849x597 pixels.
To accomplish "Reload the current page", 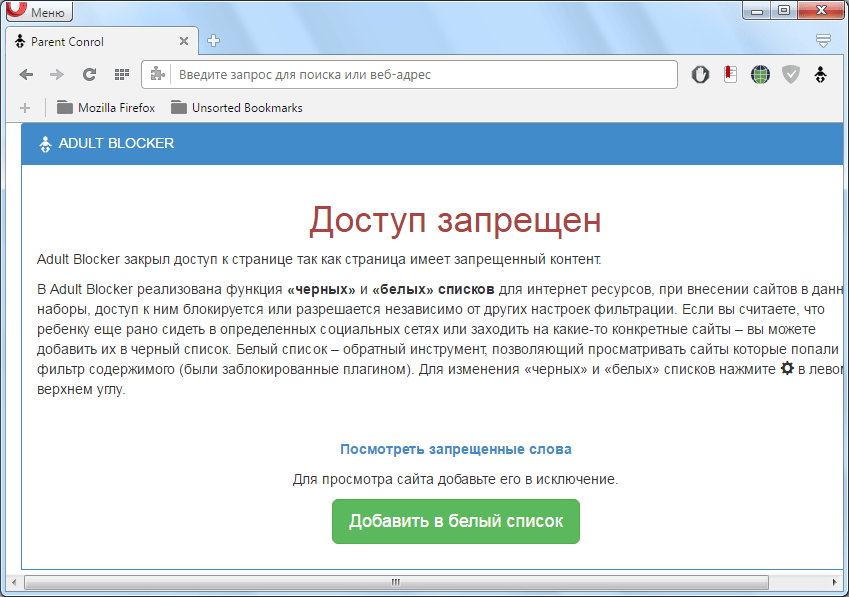I will click(x=89, y=75).
